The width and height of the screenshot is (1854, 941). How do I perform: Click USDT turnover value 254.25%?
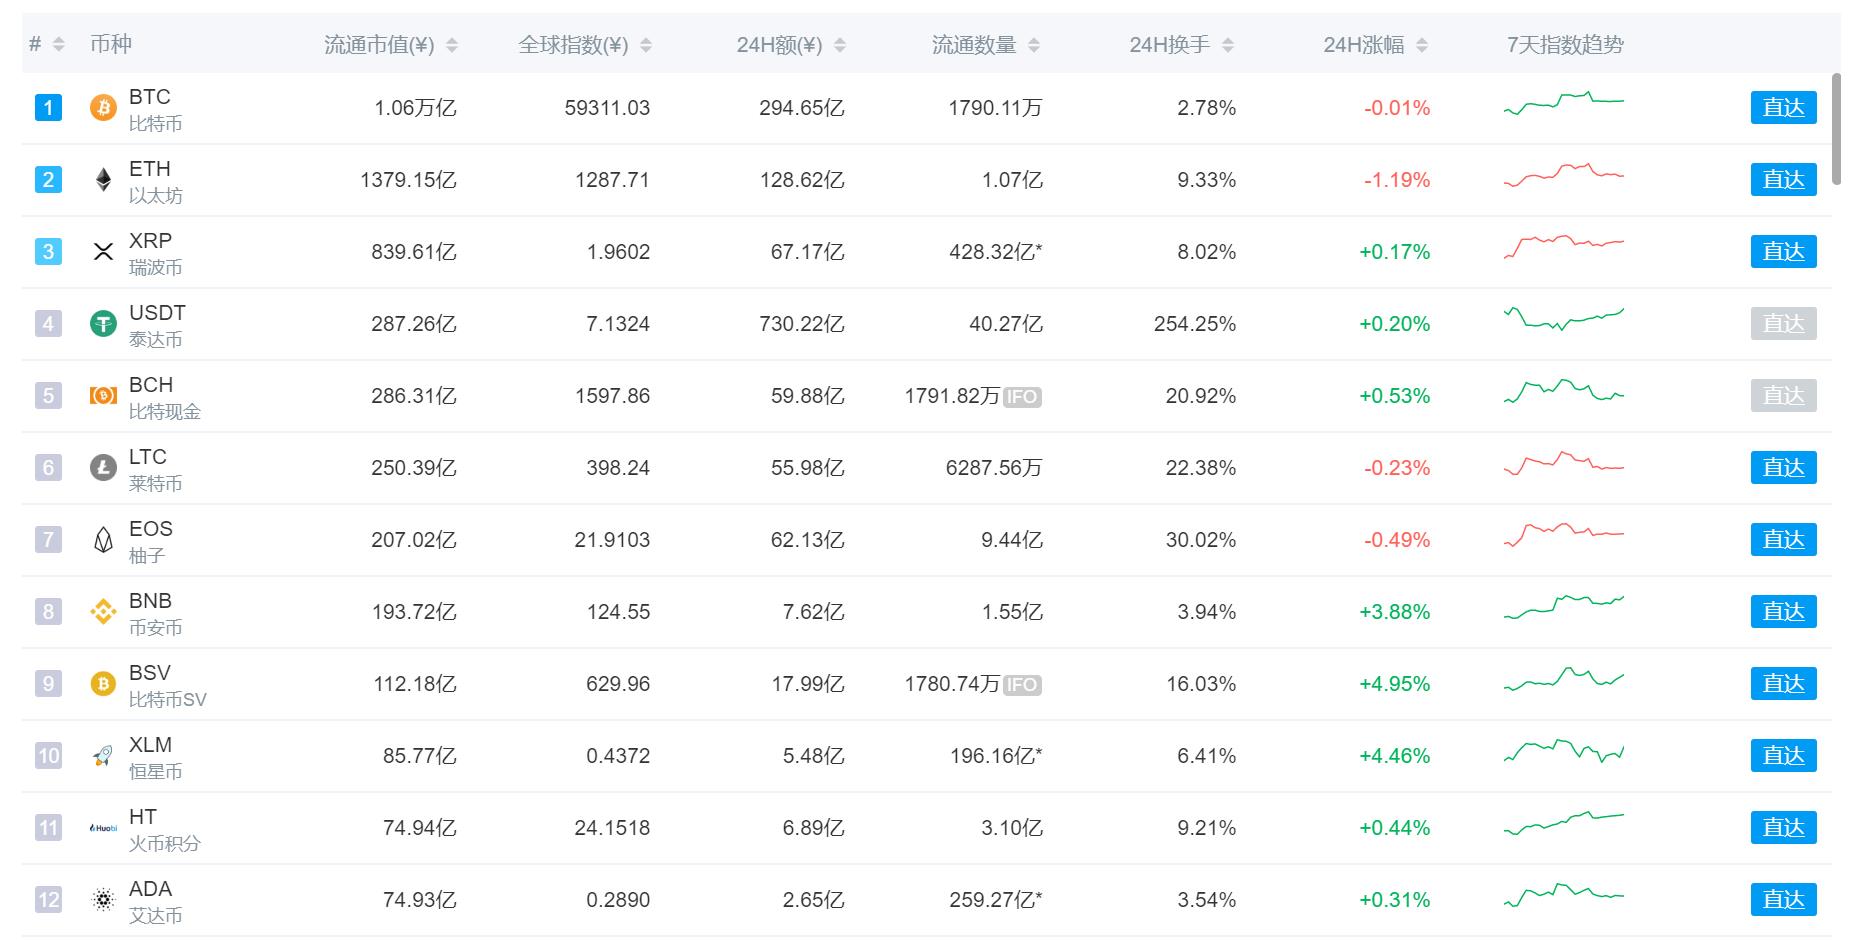coord(1195,324)
